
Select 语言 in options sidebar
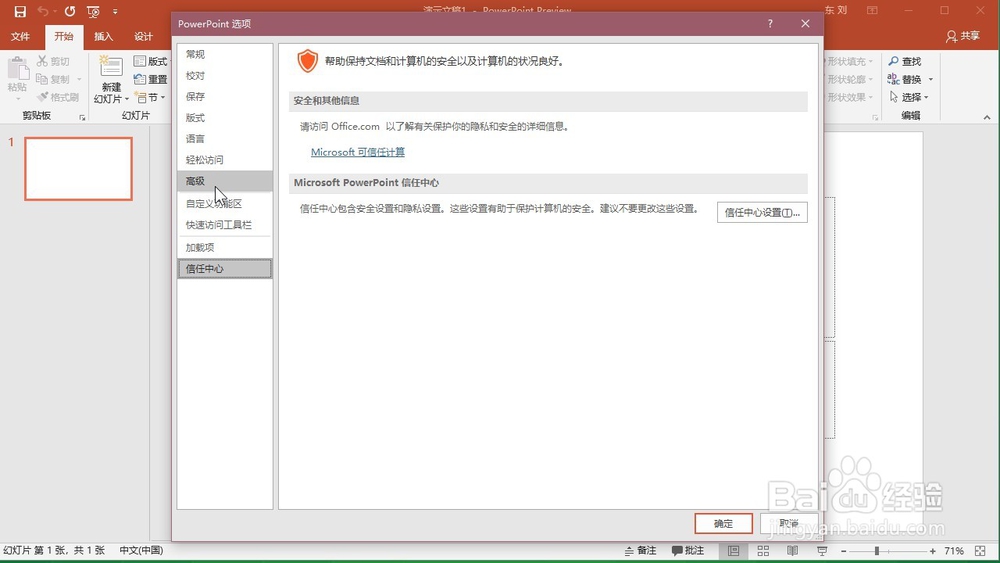click(224, 138)
